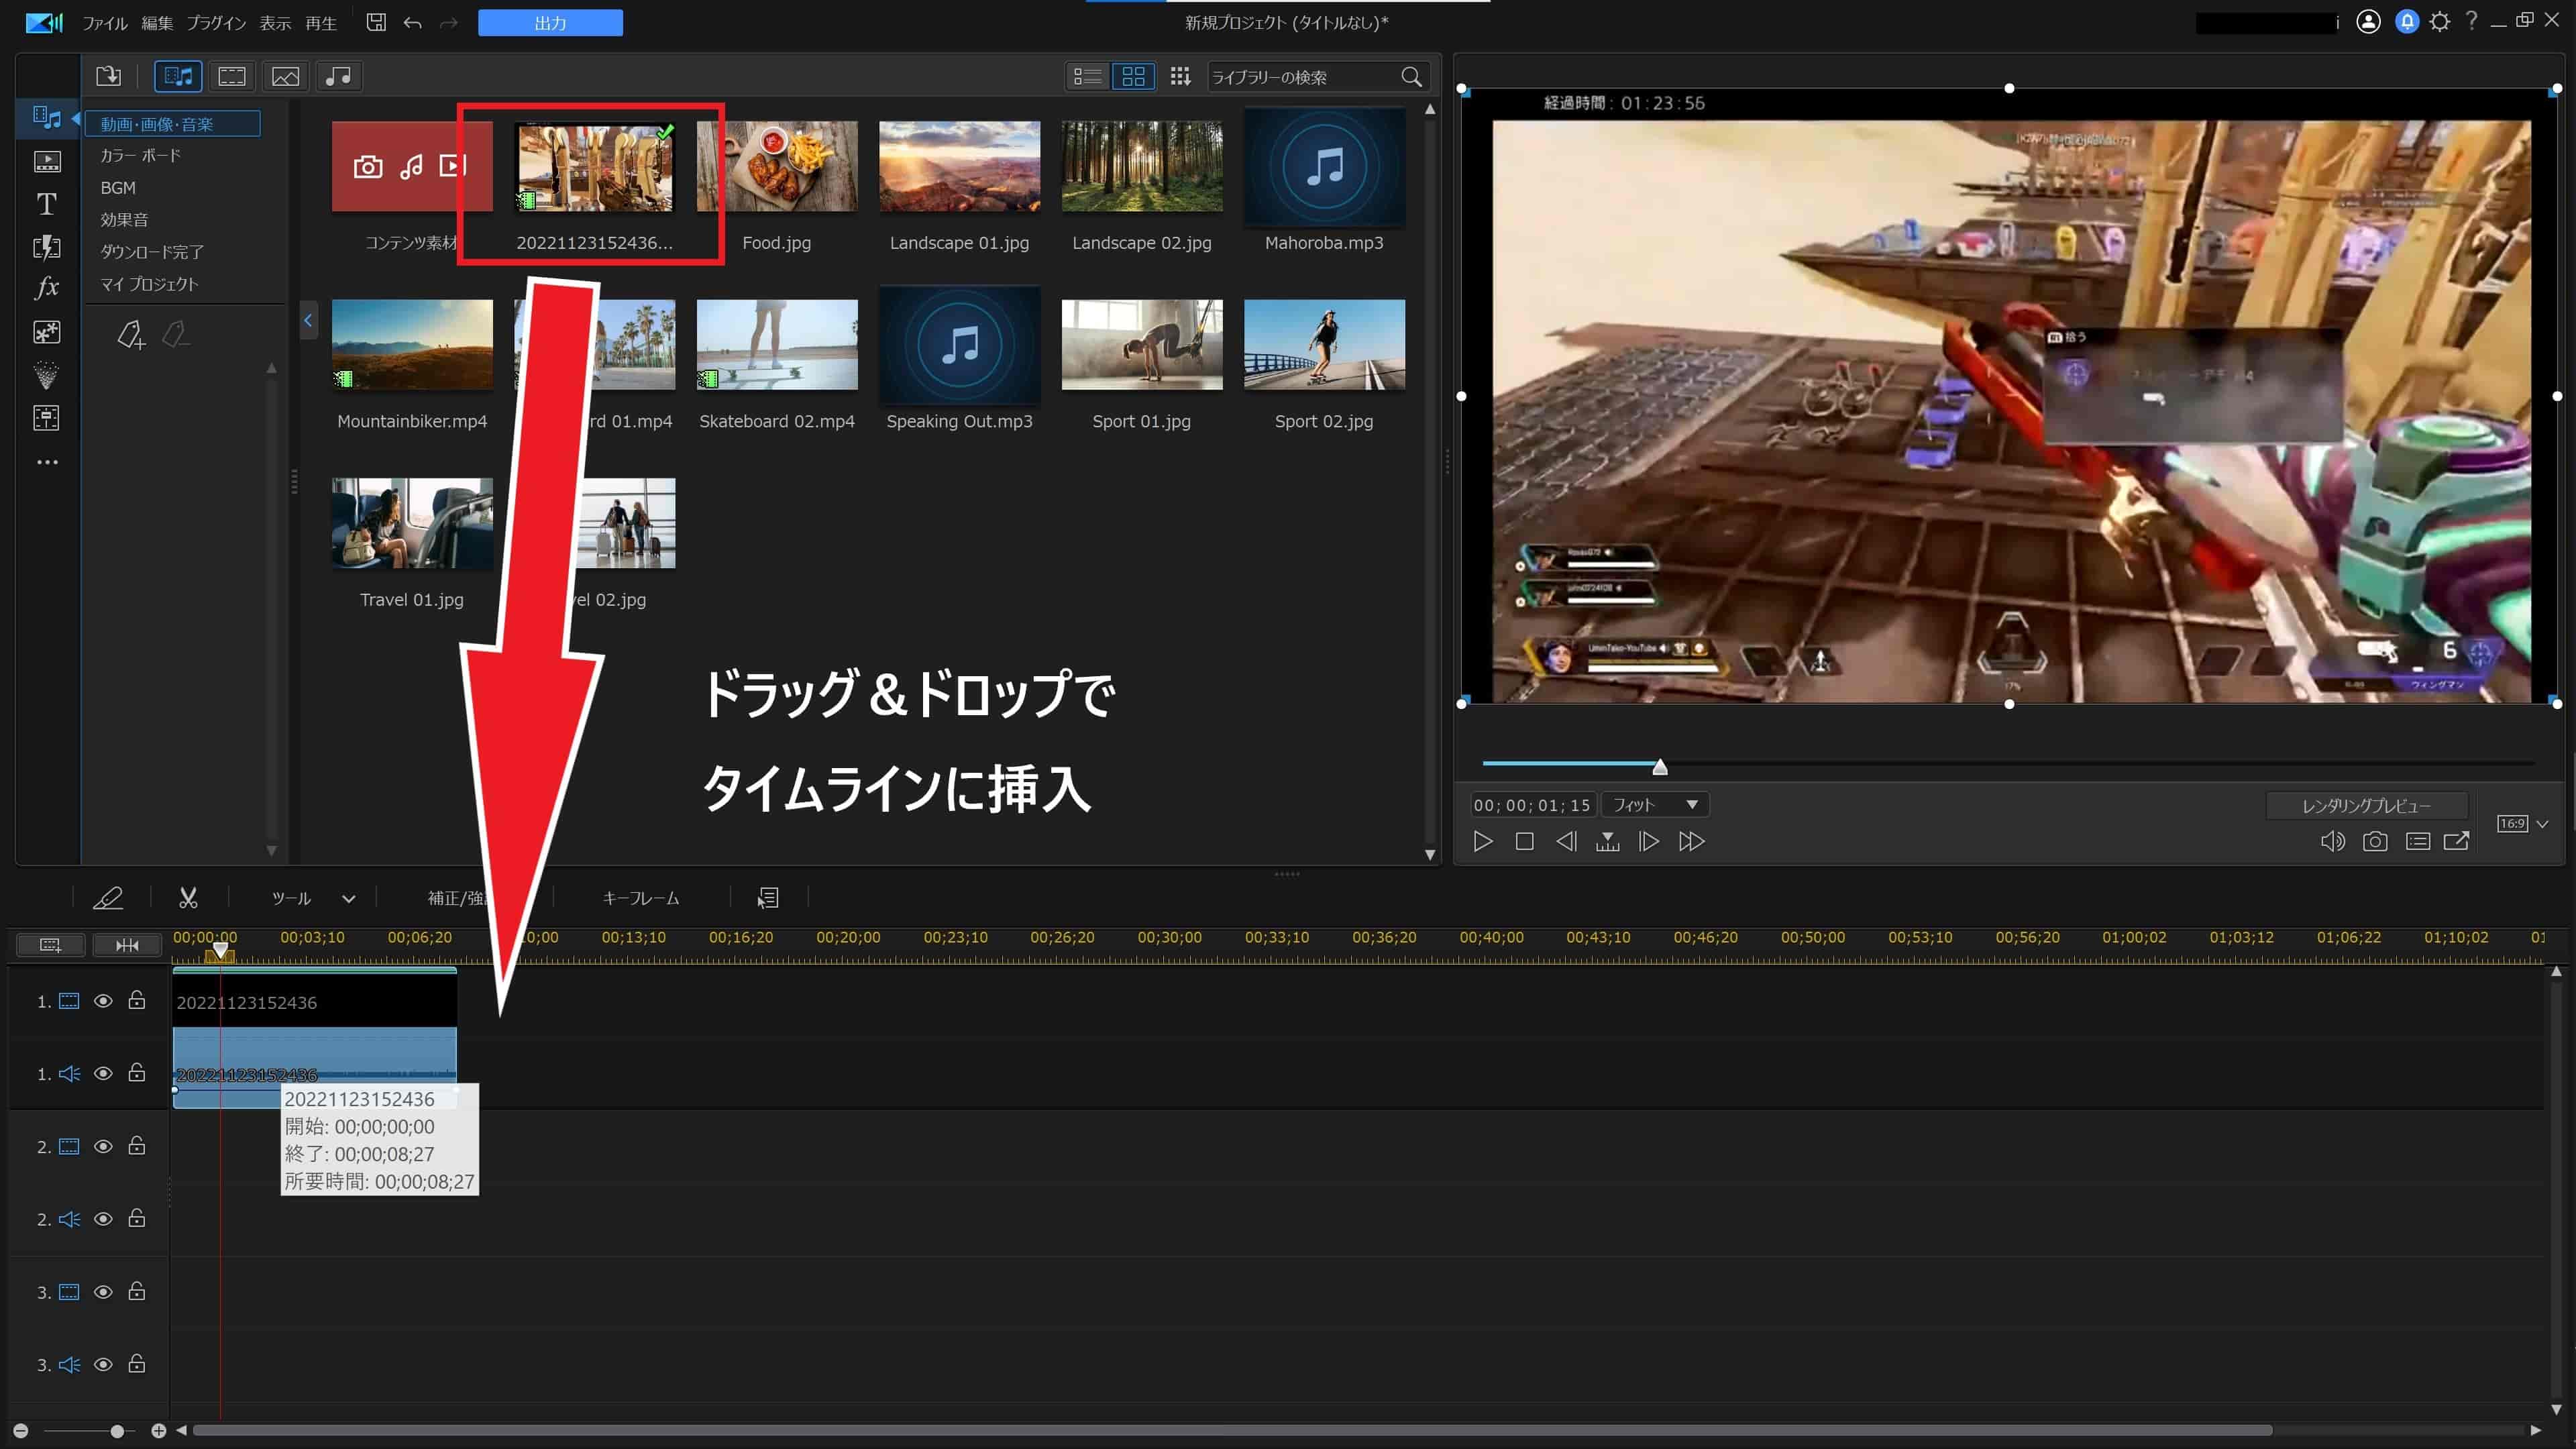Click the キーフレーム button
This screenshot has height=1449, width=2576.
coord(640,898)
